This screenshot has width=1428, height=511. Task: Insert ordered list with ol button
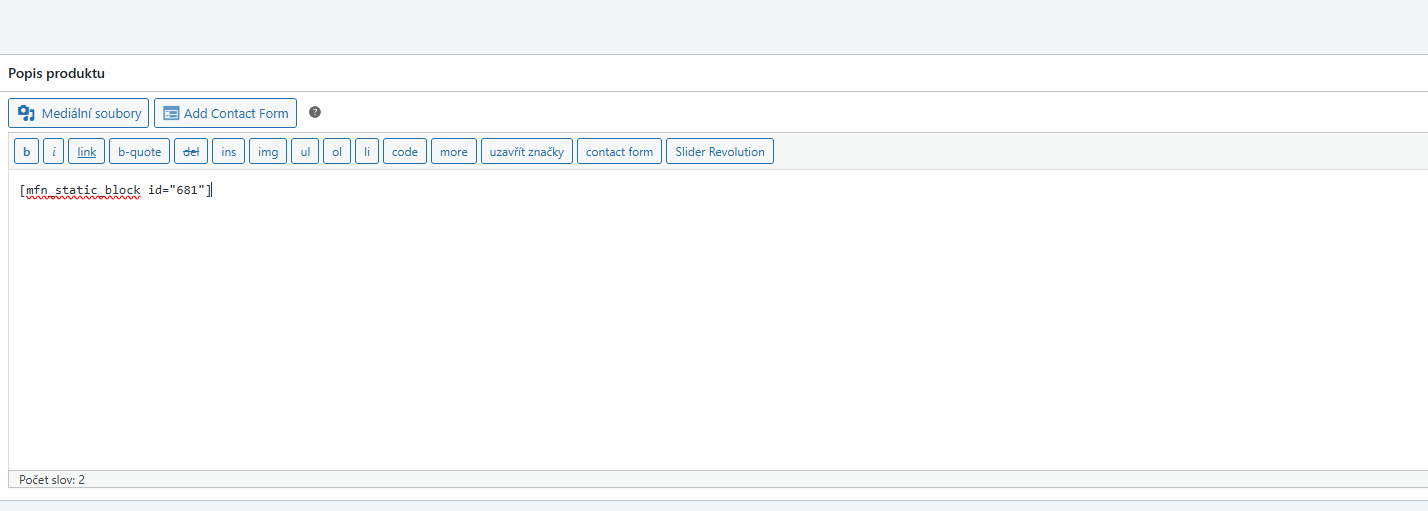(x=337, y=152)
